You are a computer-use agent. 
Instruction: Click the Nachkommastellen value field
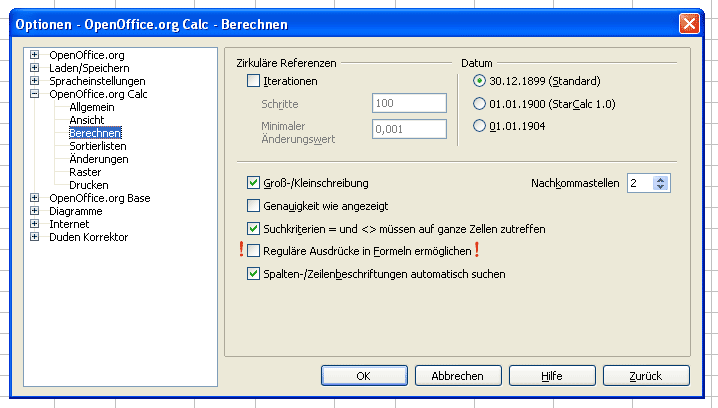tap(640, 183)
